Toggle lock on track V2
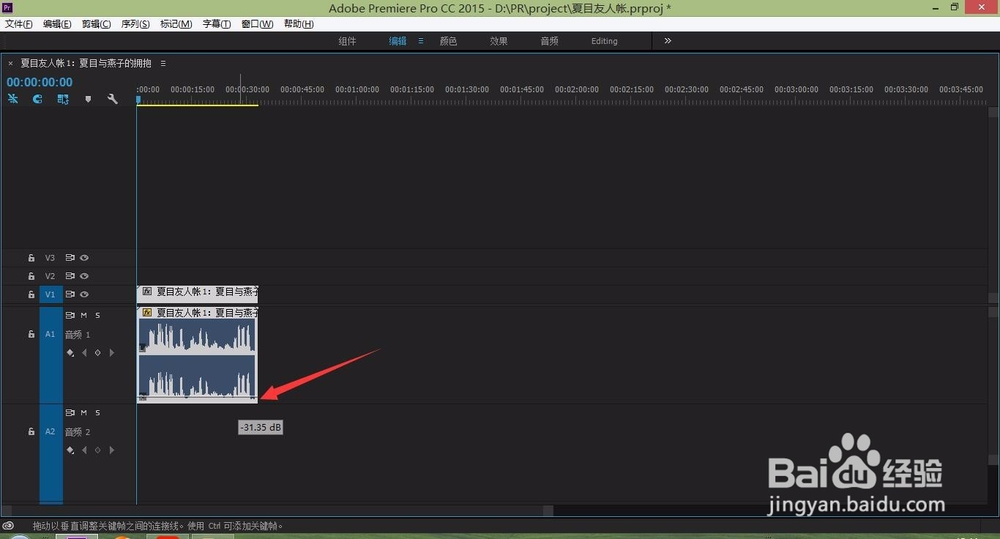Viewport: 1000px width, 539px height. coord(31,276)
